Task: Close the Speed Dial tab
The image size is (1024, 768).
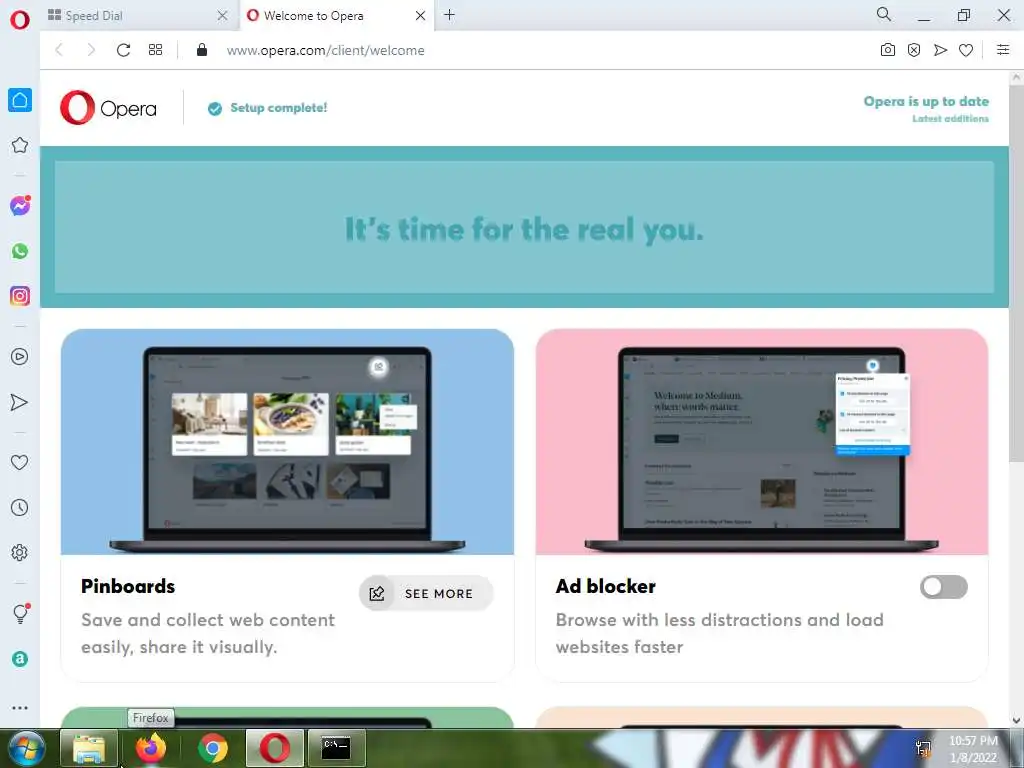Action: click(222, 16)
